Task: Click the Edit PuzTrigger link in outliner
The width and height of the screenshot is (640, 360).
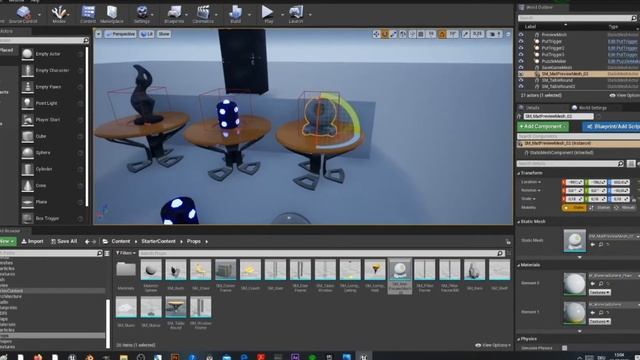Action: pos(622,42)
